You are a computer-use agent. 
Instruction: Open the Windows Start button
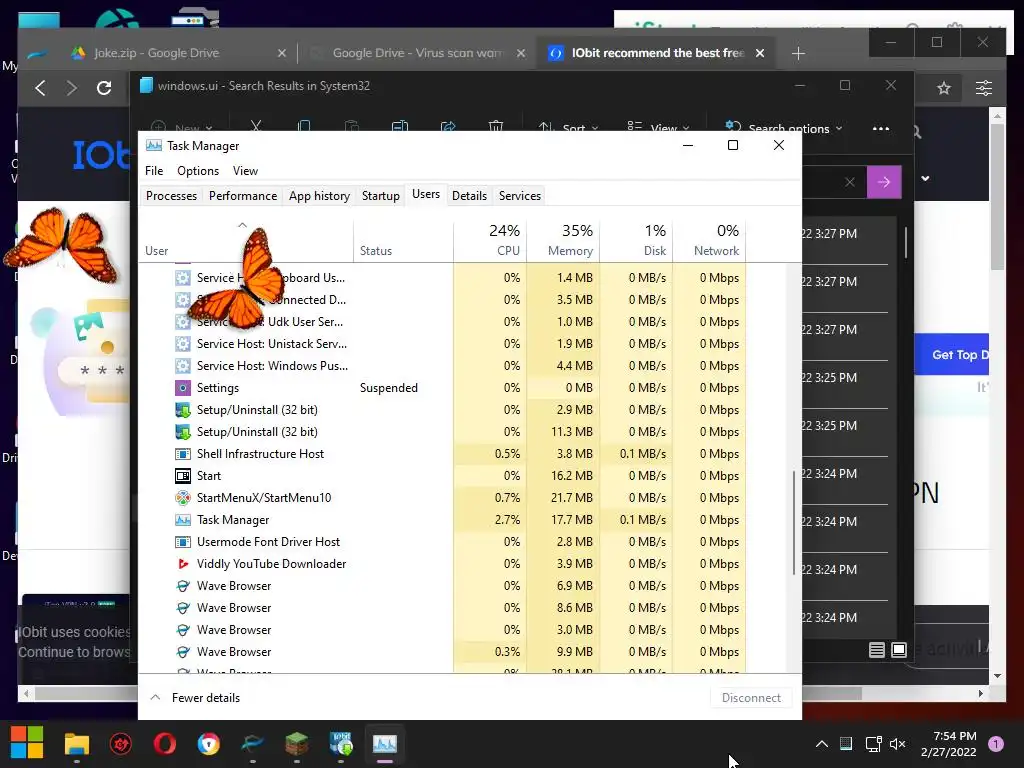pos(27,743)
